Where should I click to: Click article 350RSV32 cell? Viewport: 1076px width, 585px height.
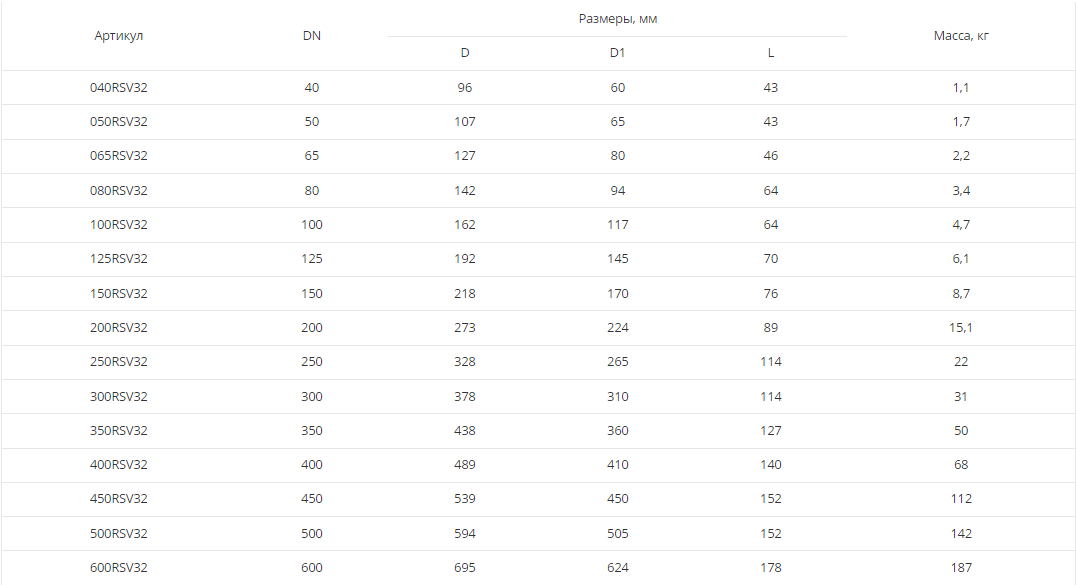119,431
